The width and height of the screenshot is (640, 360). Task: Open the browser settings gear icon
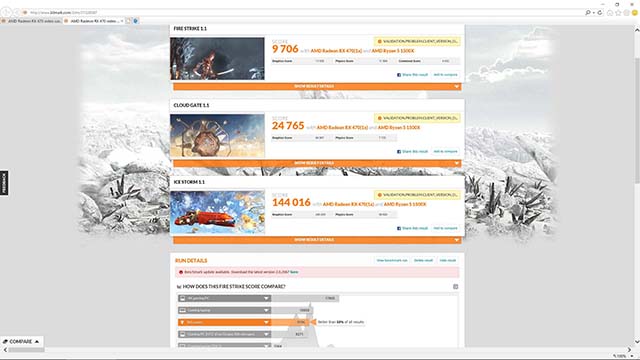pos(627,13)
